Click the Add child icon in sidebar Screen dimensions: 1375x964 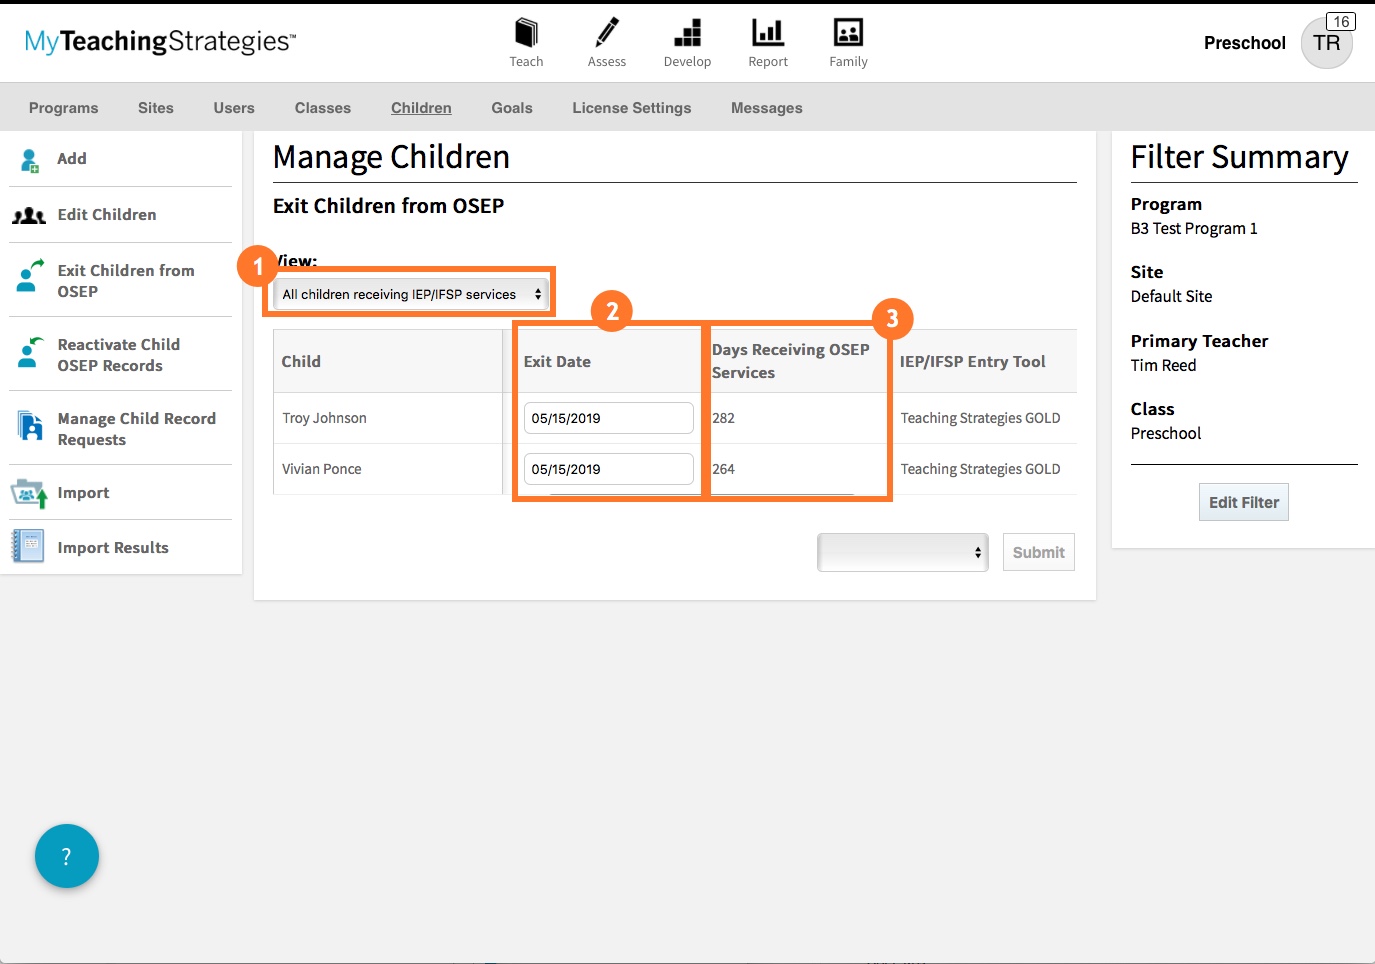(x=30, y=160)
